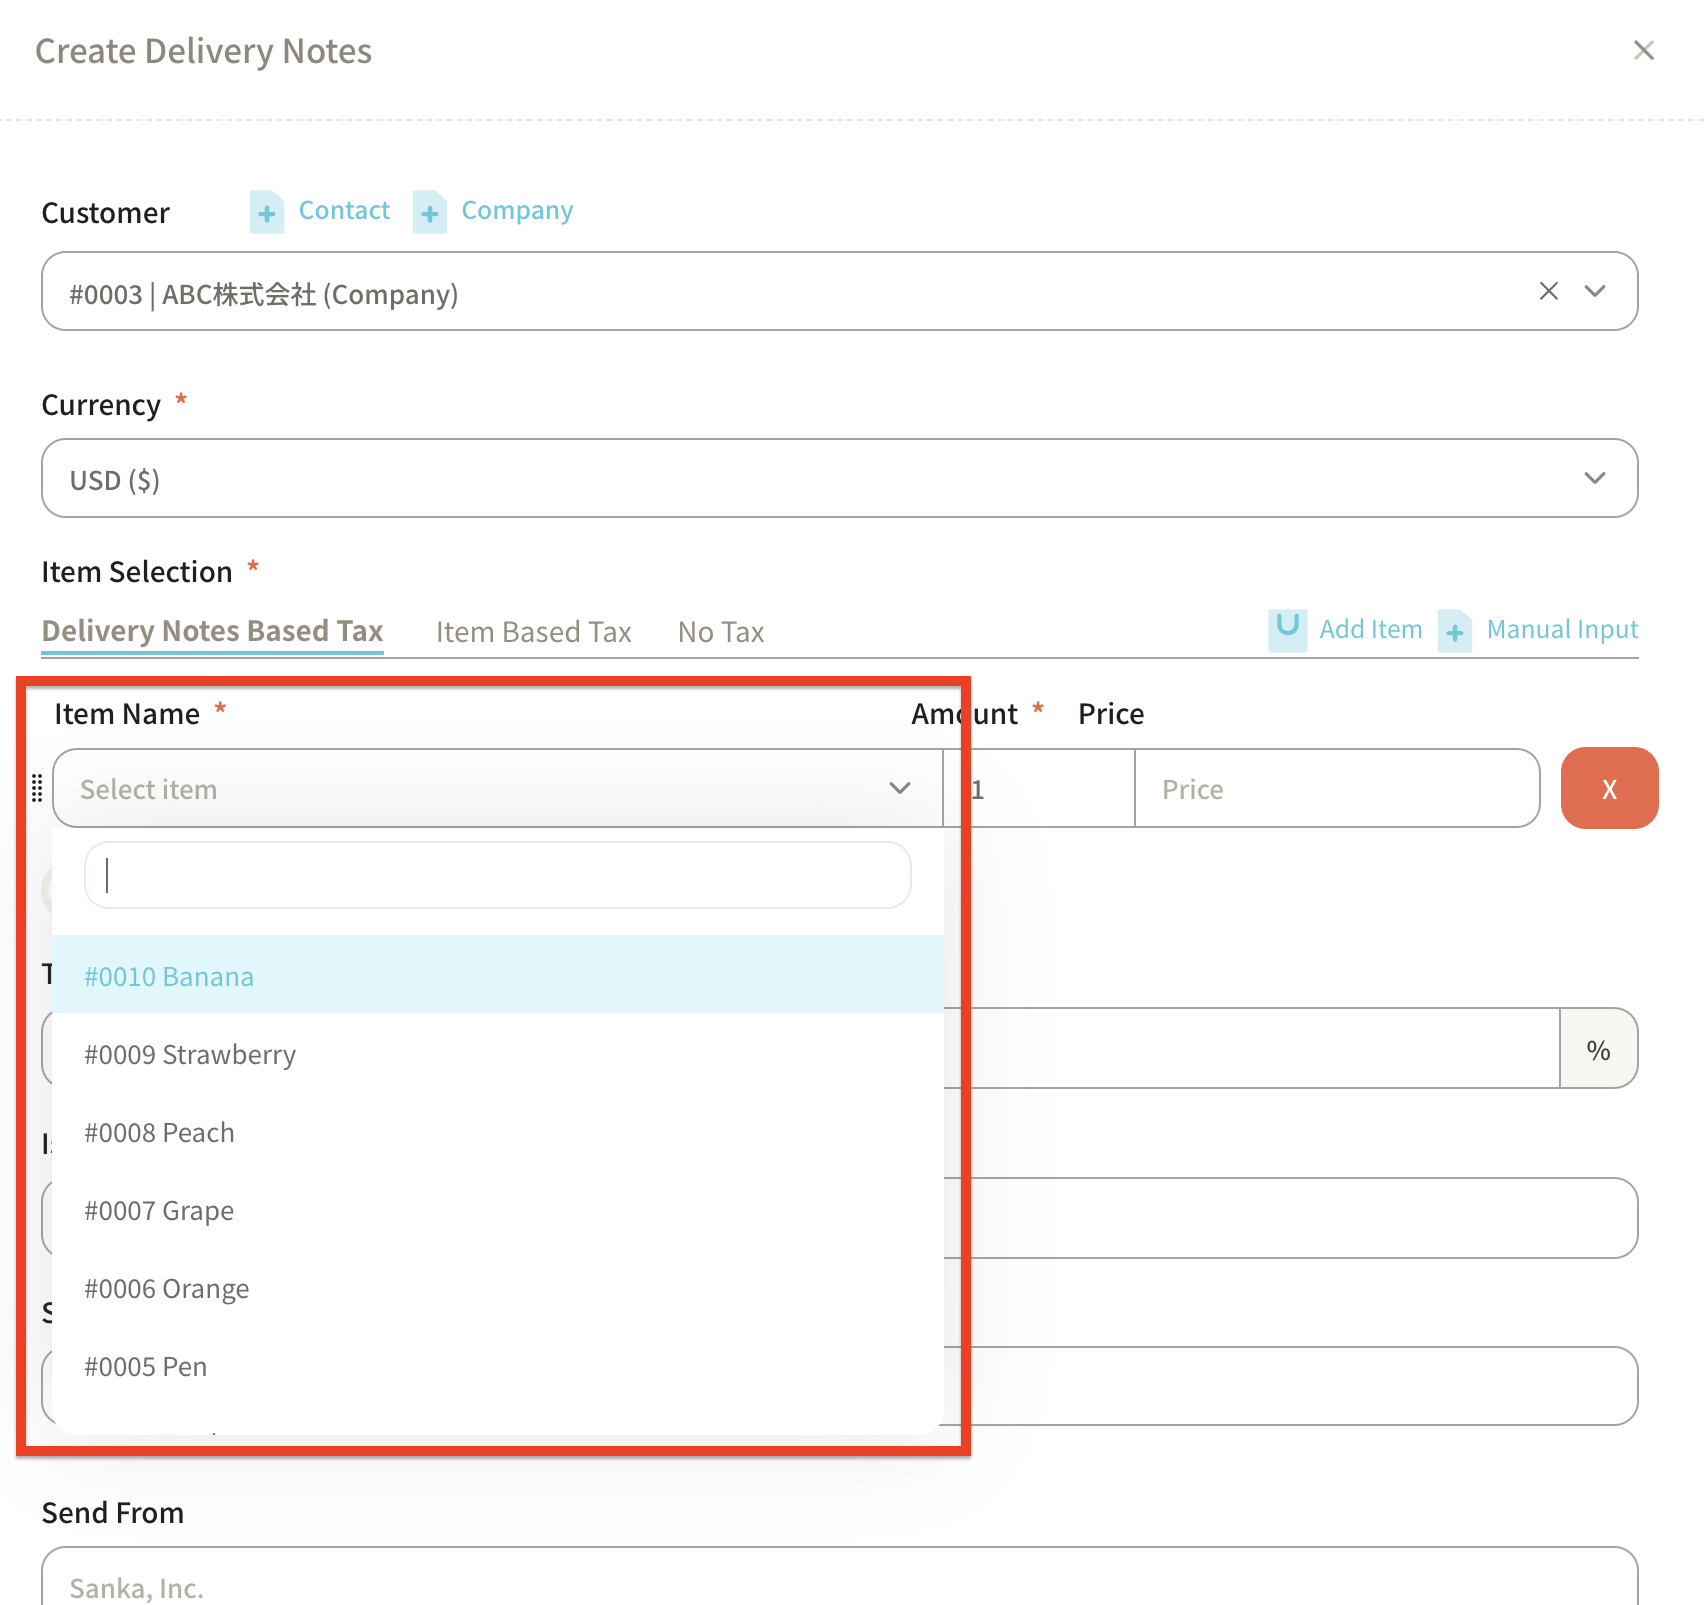Screen dimensions: 1704x1605
Task: Click the plus icon next to Contact
Action: (266, 212)
